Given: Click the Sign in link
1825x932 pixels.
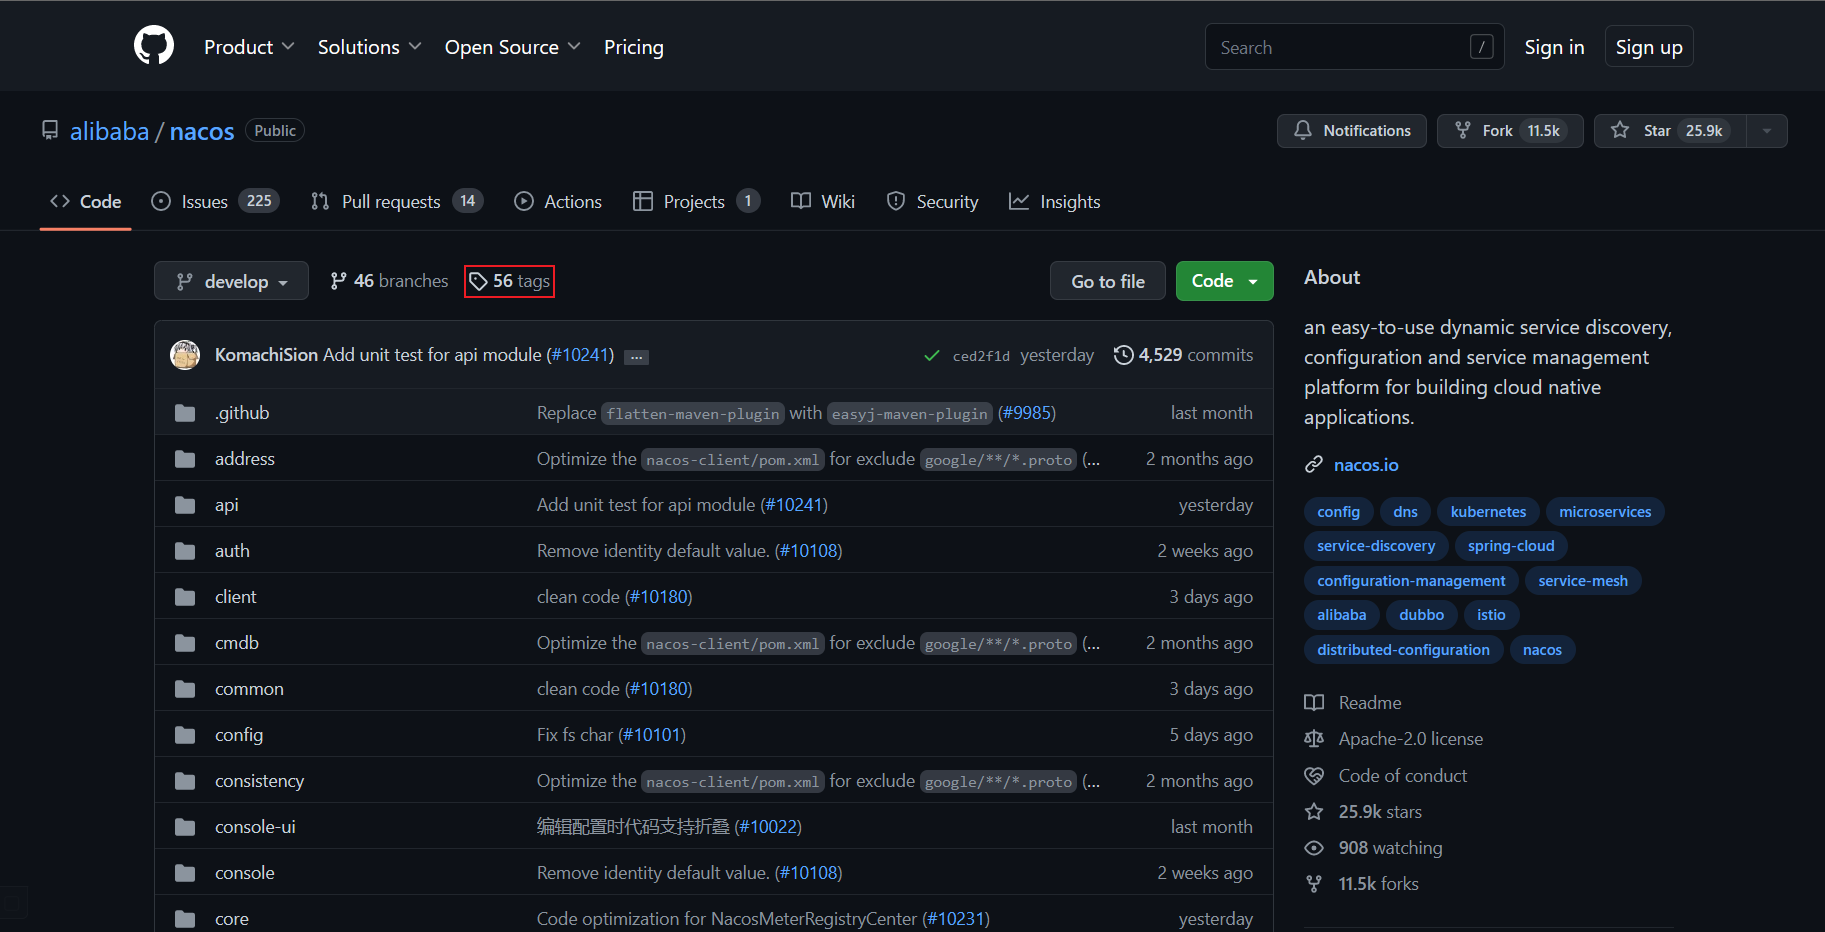Looking at the screenshot, I should 1554,47.
